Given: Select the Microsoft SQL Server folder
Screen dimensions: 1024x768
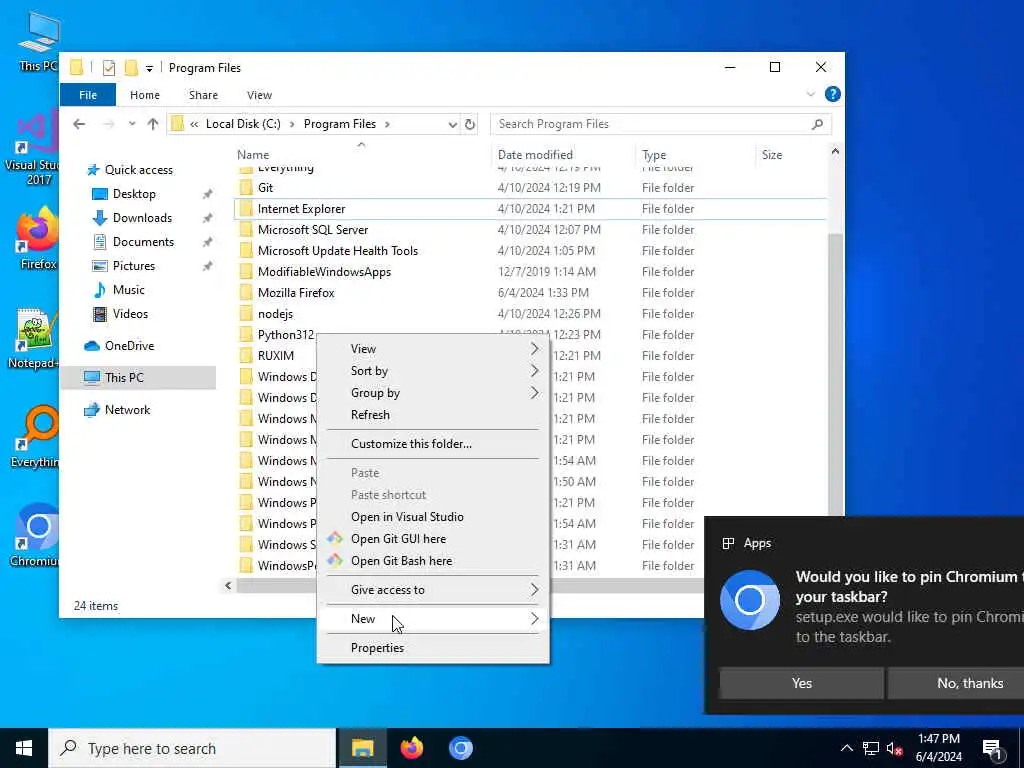Looking at the screenshot, I should click(x=530, y=230).
